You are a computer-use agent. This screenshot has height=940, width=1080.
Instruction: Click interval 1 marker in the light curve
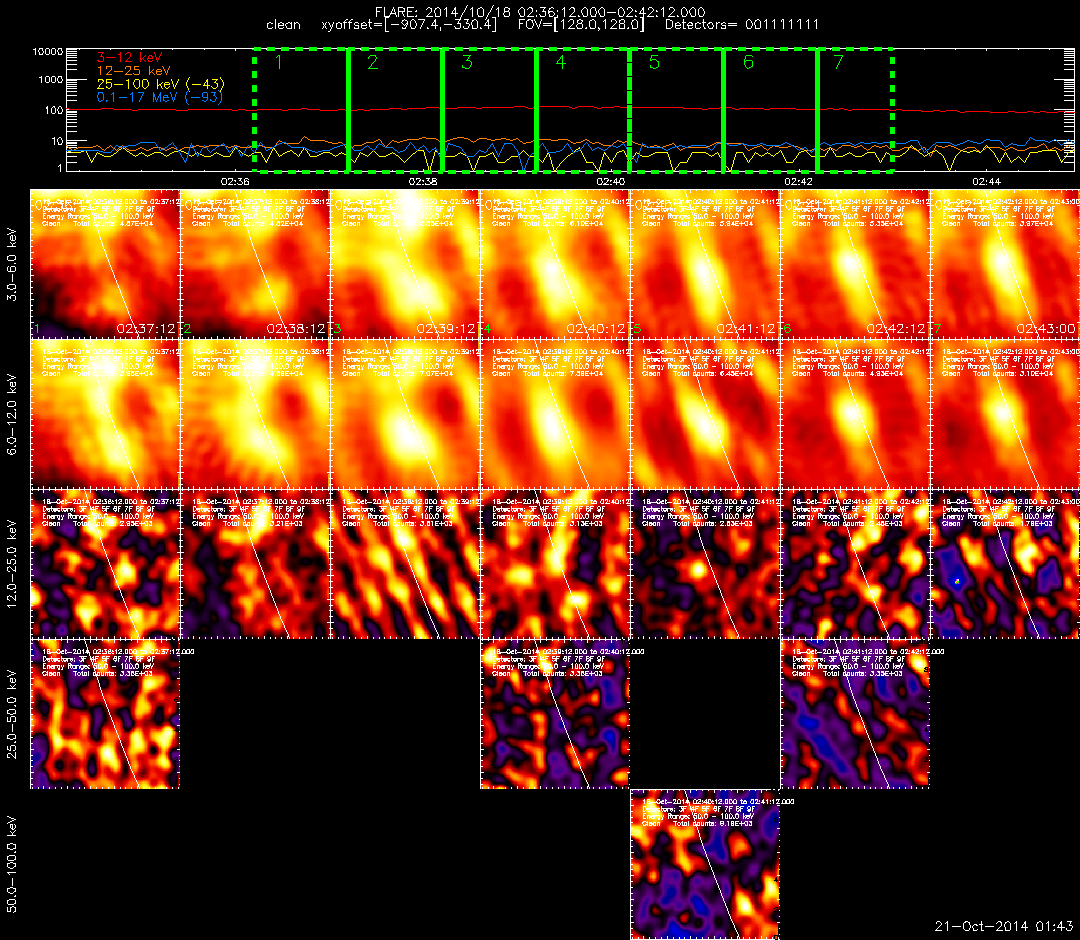pyautogui.click(x=278, y=63)
